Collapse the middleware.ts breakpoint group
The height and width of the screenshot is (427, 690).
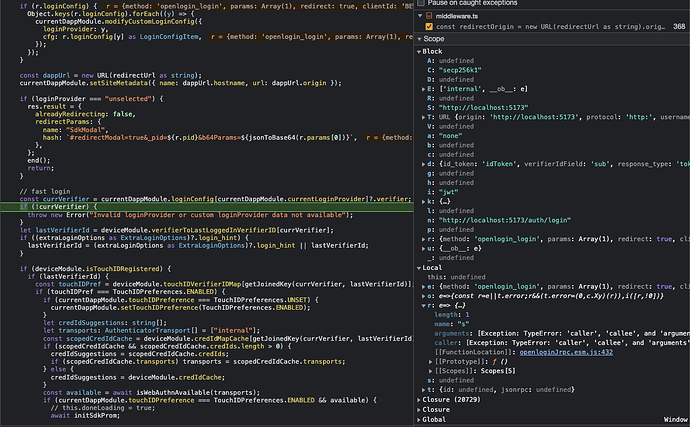point(420,16)
